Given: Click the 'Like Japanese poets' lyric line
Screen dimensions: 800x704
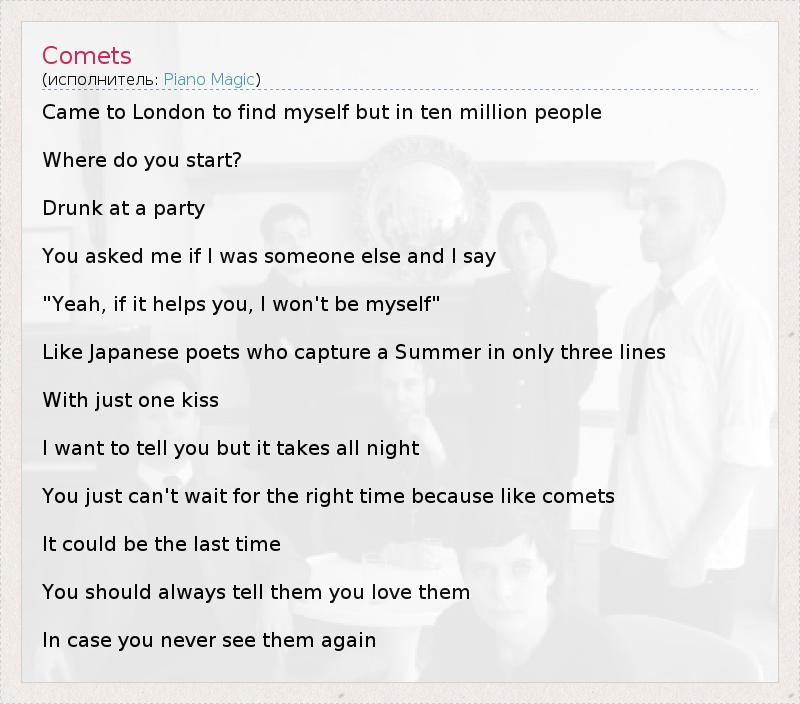Looking at the screenshot, I should point(353,352).
